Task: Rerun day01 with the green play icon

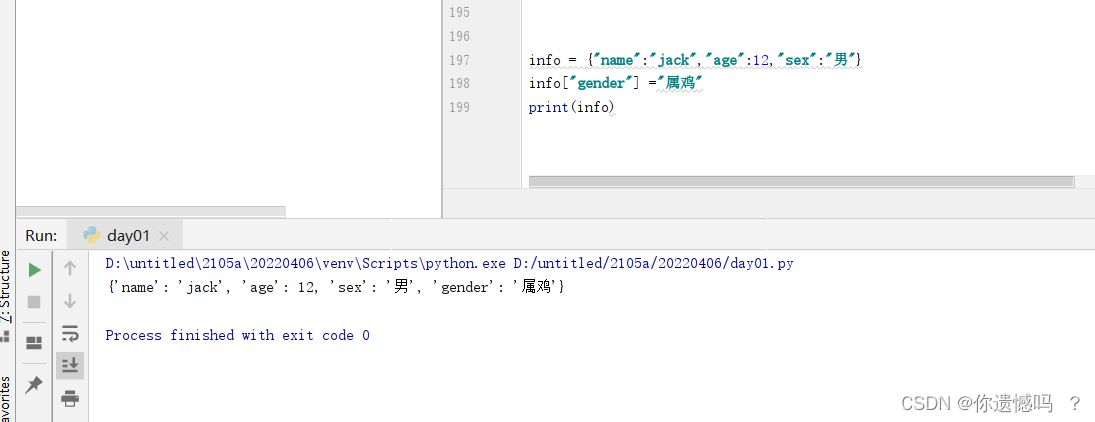Action: 34,270
